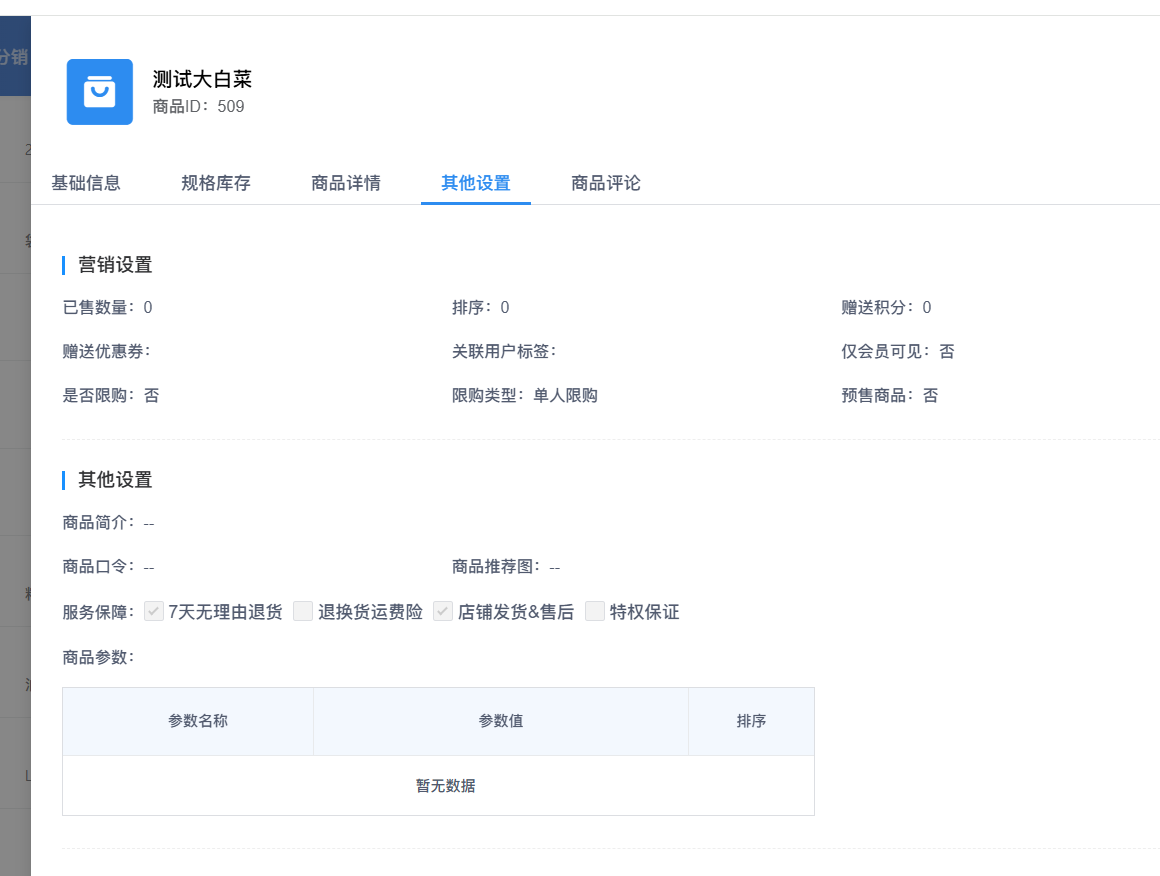Uncheck the 店铺发货&售后 checkbox

click(443, 612)
